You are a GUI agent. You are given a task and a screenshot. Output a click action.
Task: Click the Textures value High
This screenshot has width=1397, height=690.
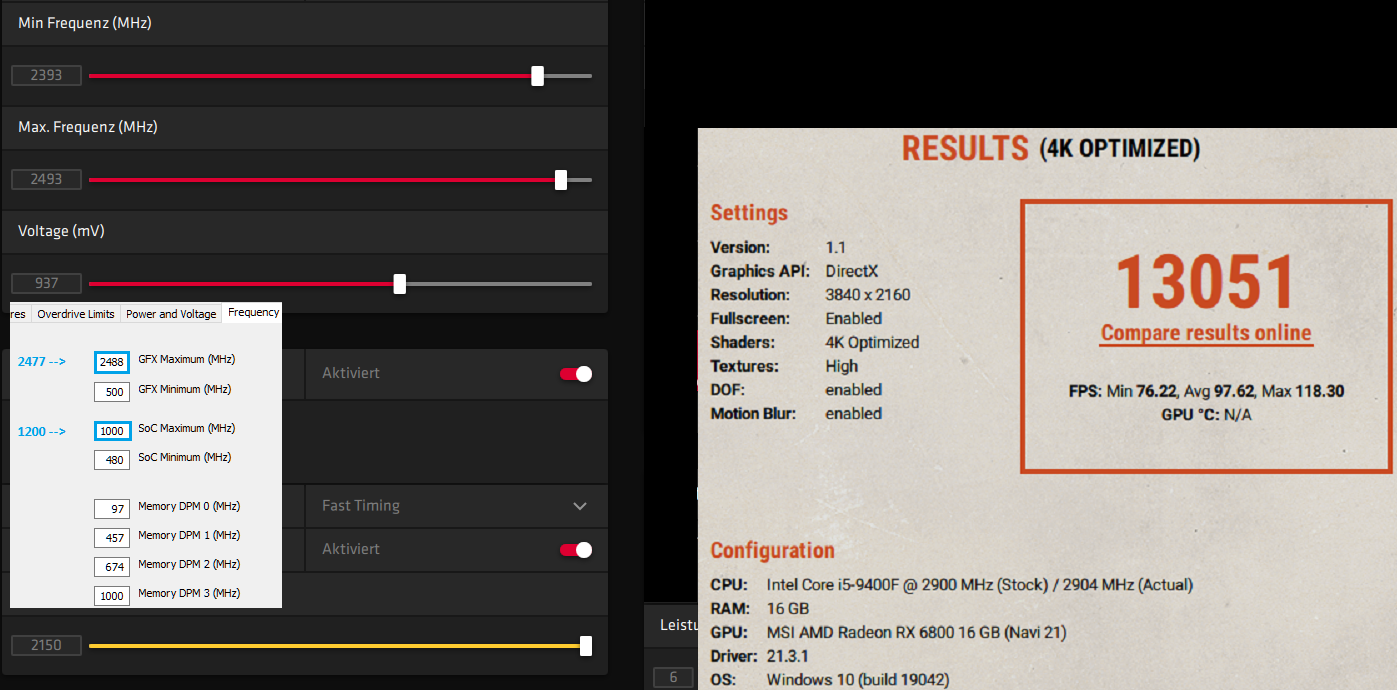coord(842,366)
